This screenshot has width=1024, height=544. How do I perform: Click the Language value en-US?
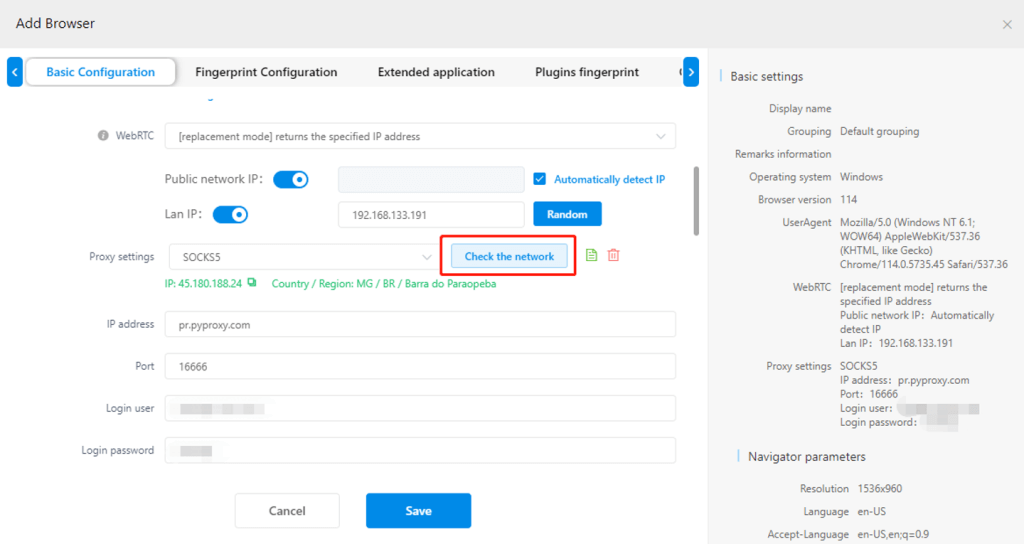tap(872, 511)
